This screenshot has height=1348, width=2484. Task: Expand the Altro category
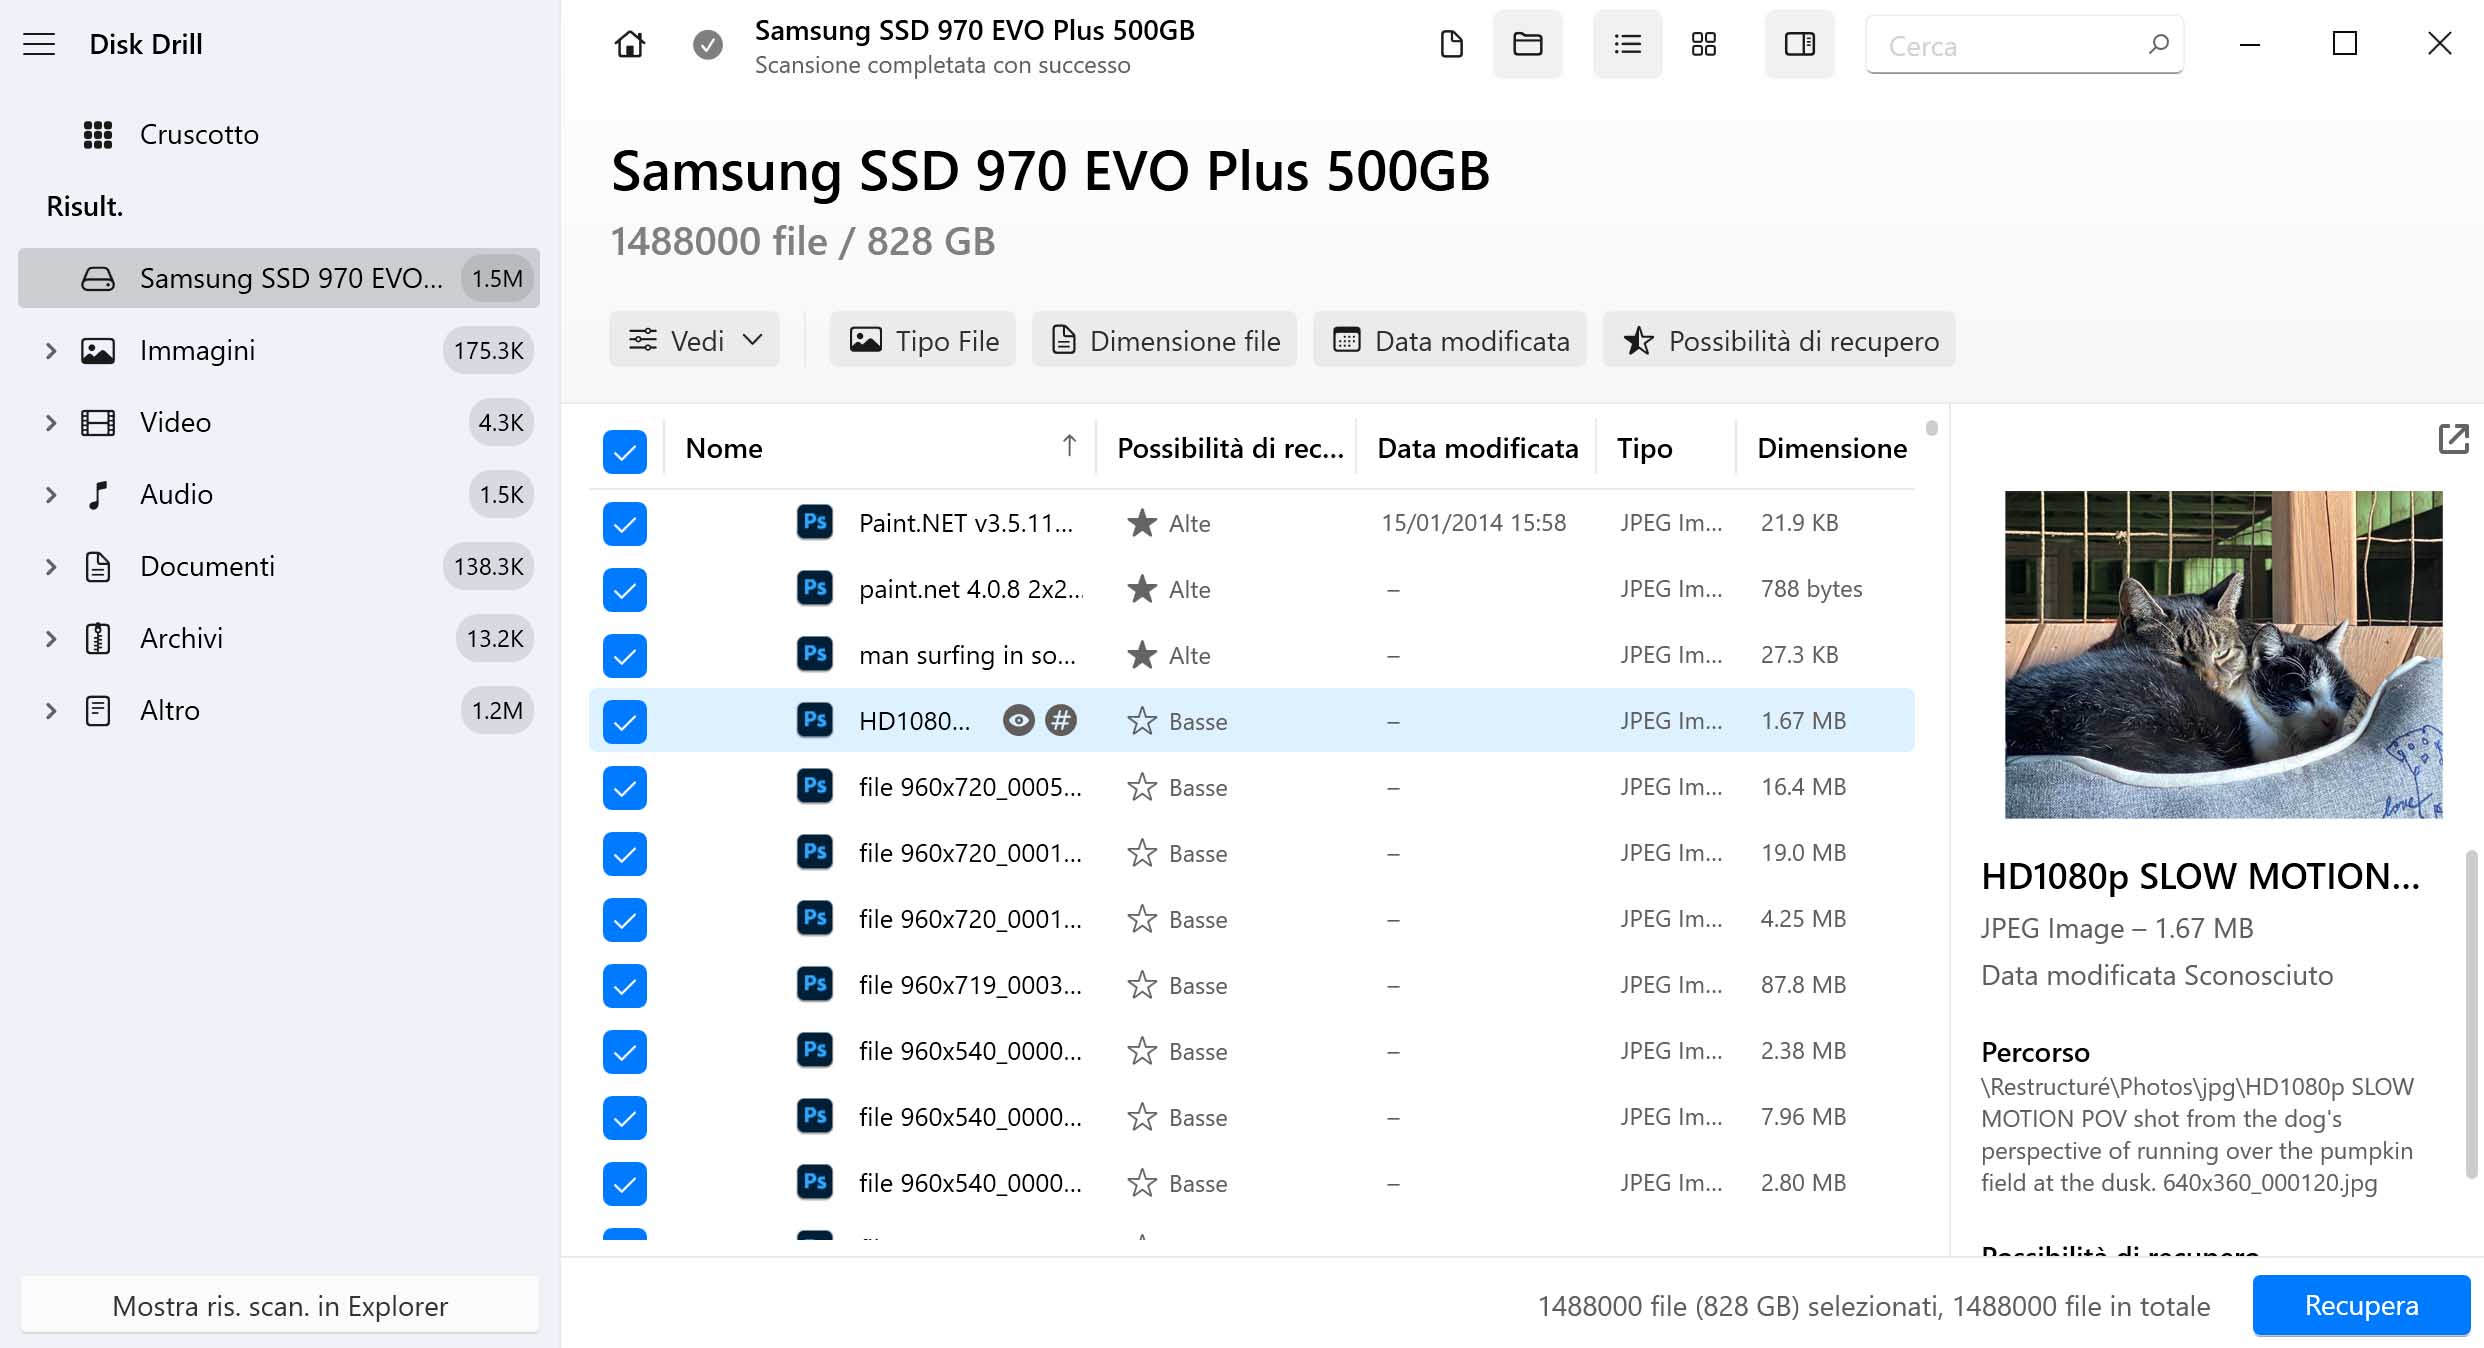(51, 710)
